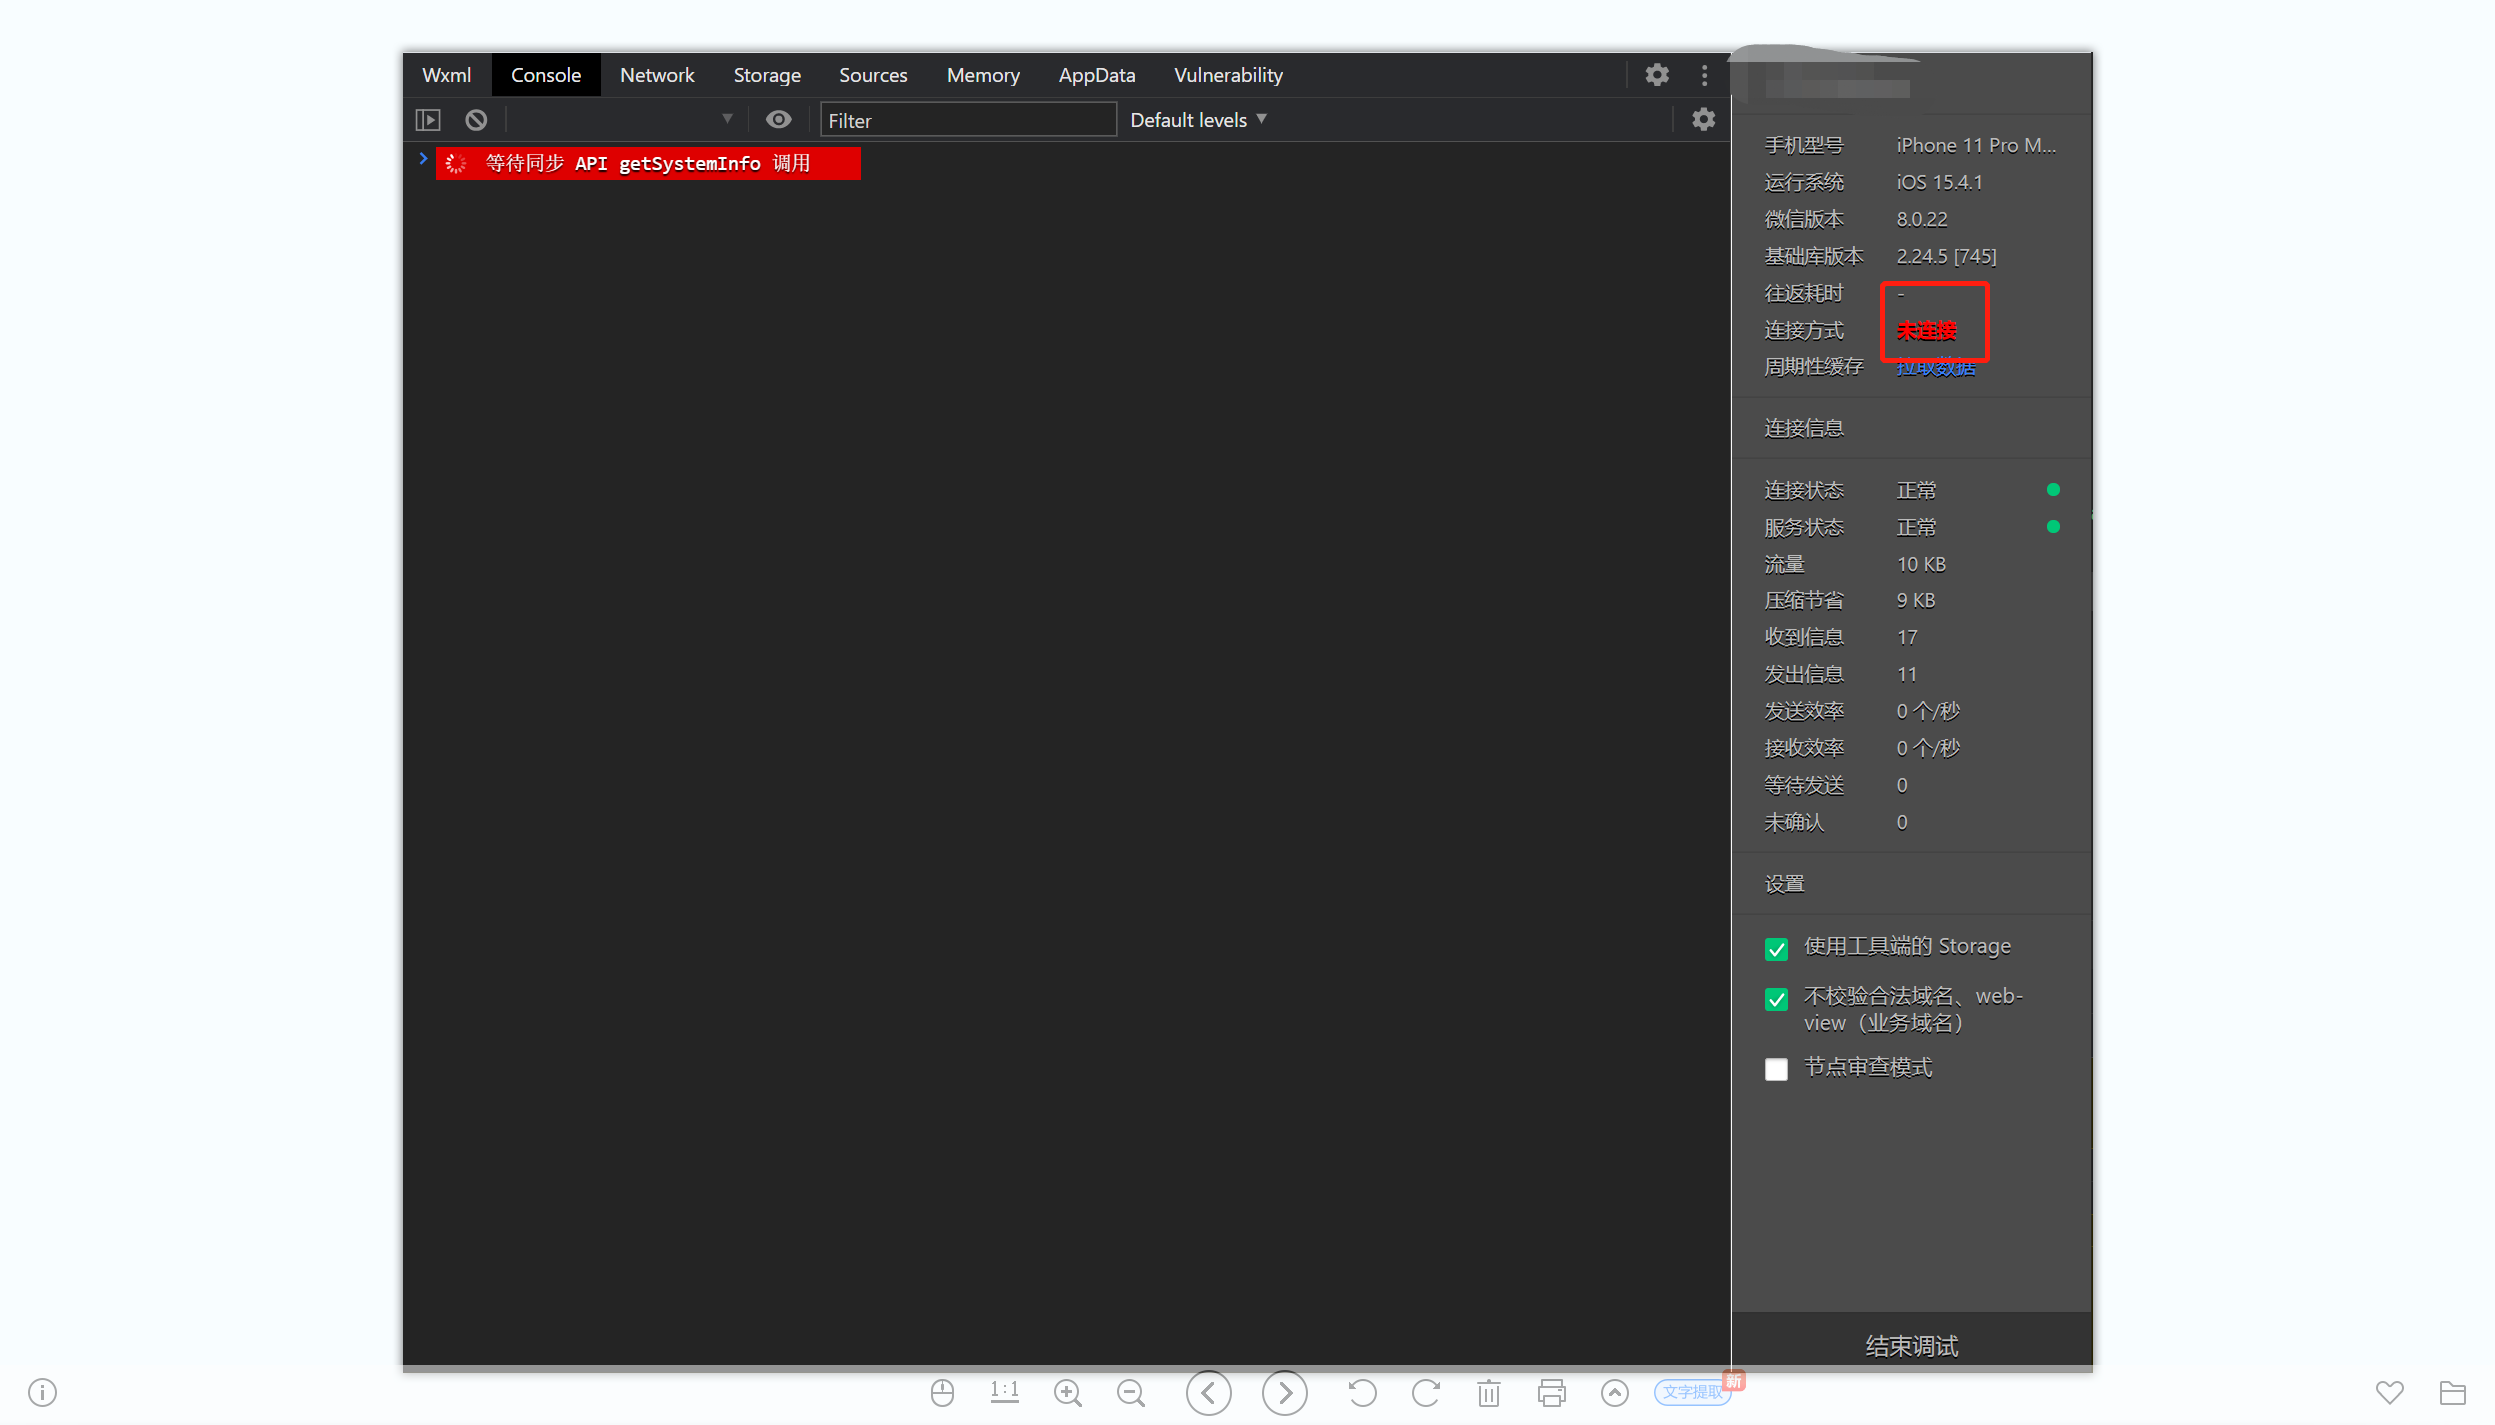This screenshot has width=2495, height=1425.
Task: Open the three-dot more options menu
Action: pos(1704,75)
